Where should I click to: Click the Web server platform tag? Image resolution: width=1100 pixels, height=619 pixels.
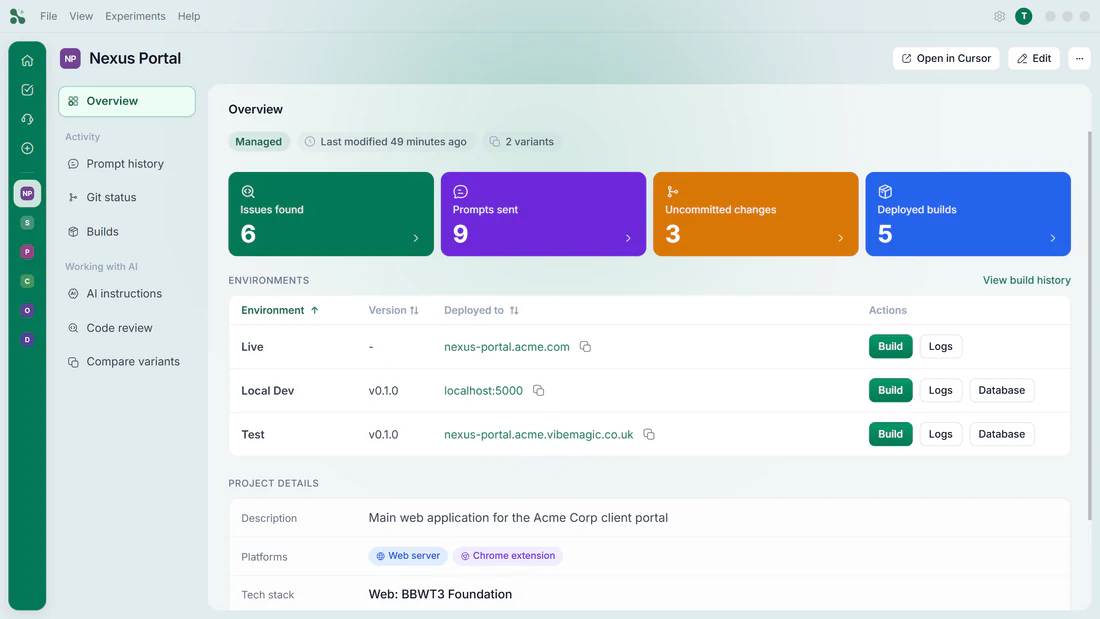click(x=408, y=556)
